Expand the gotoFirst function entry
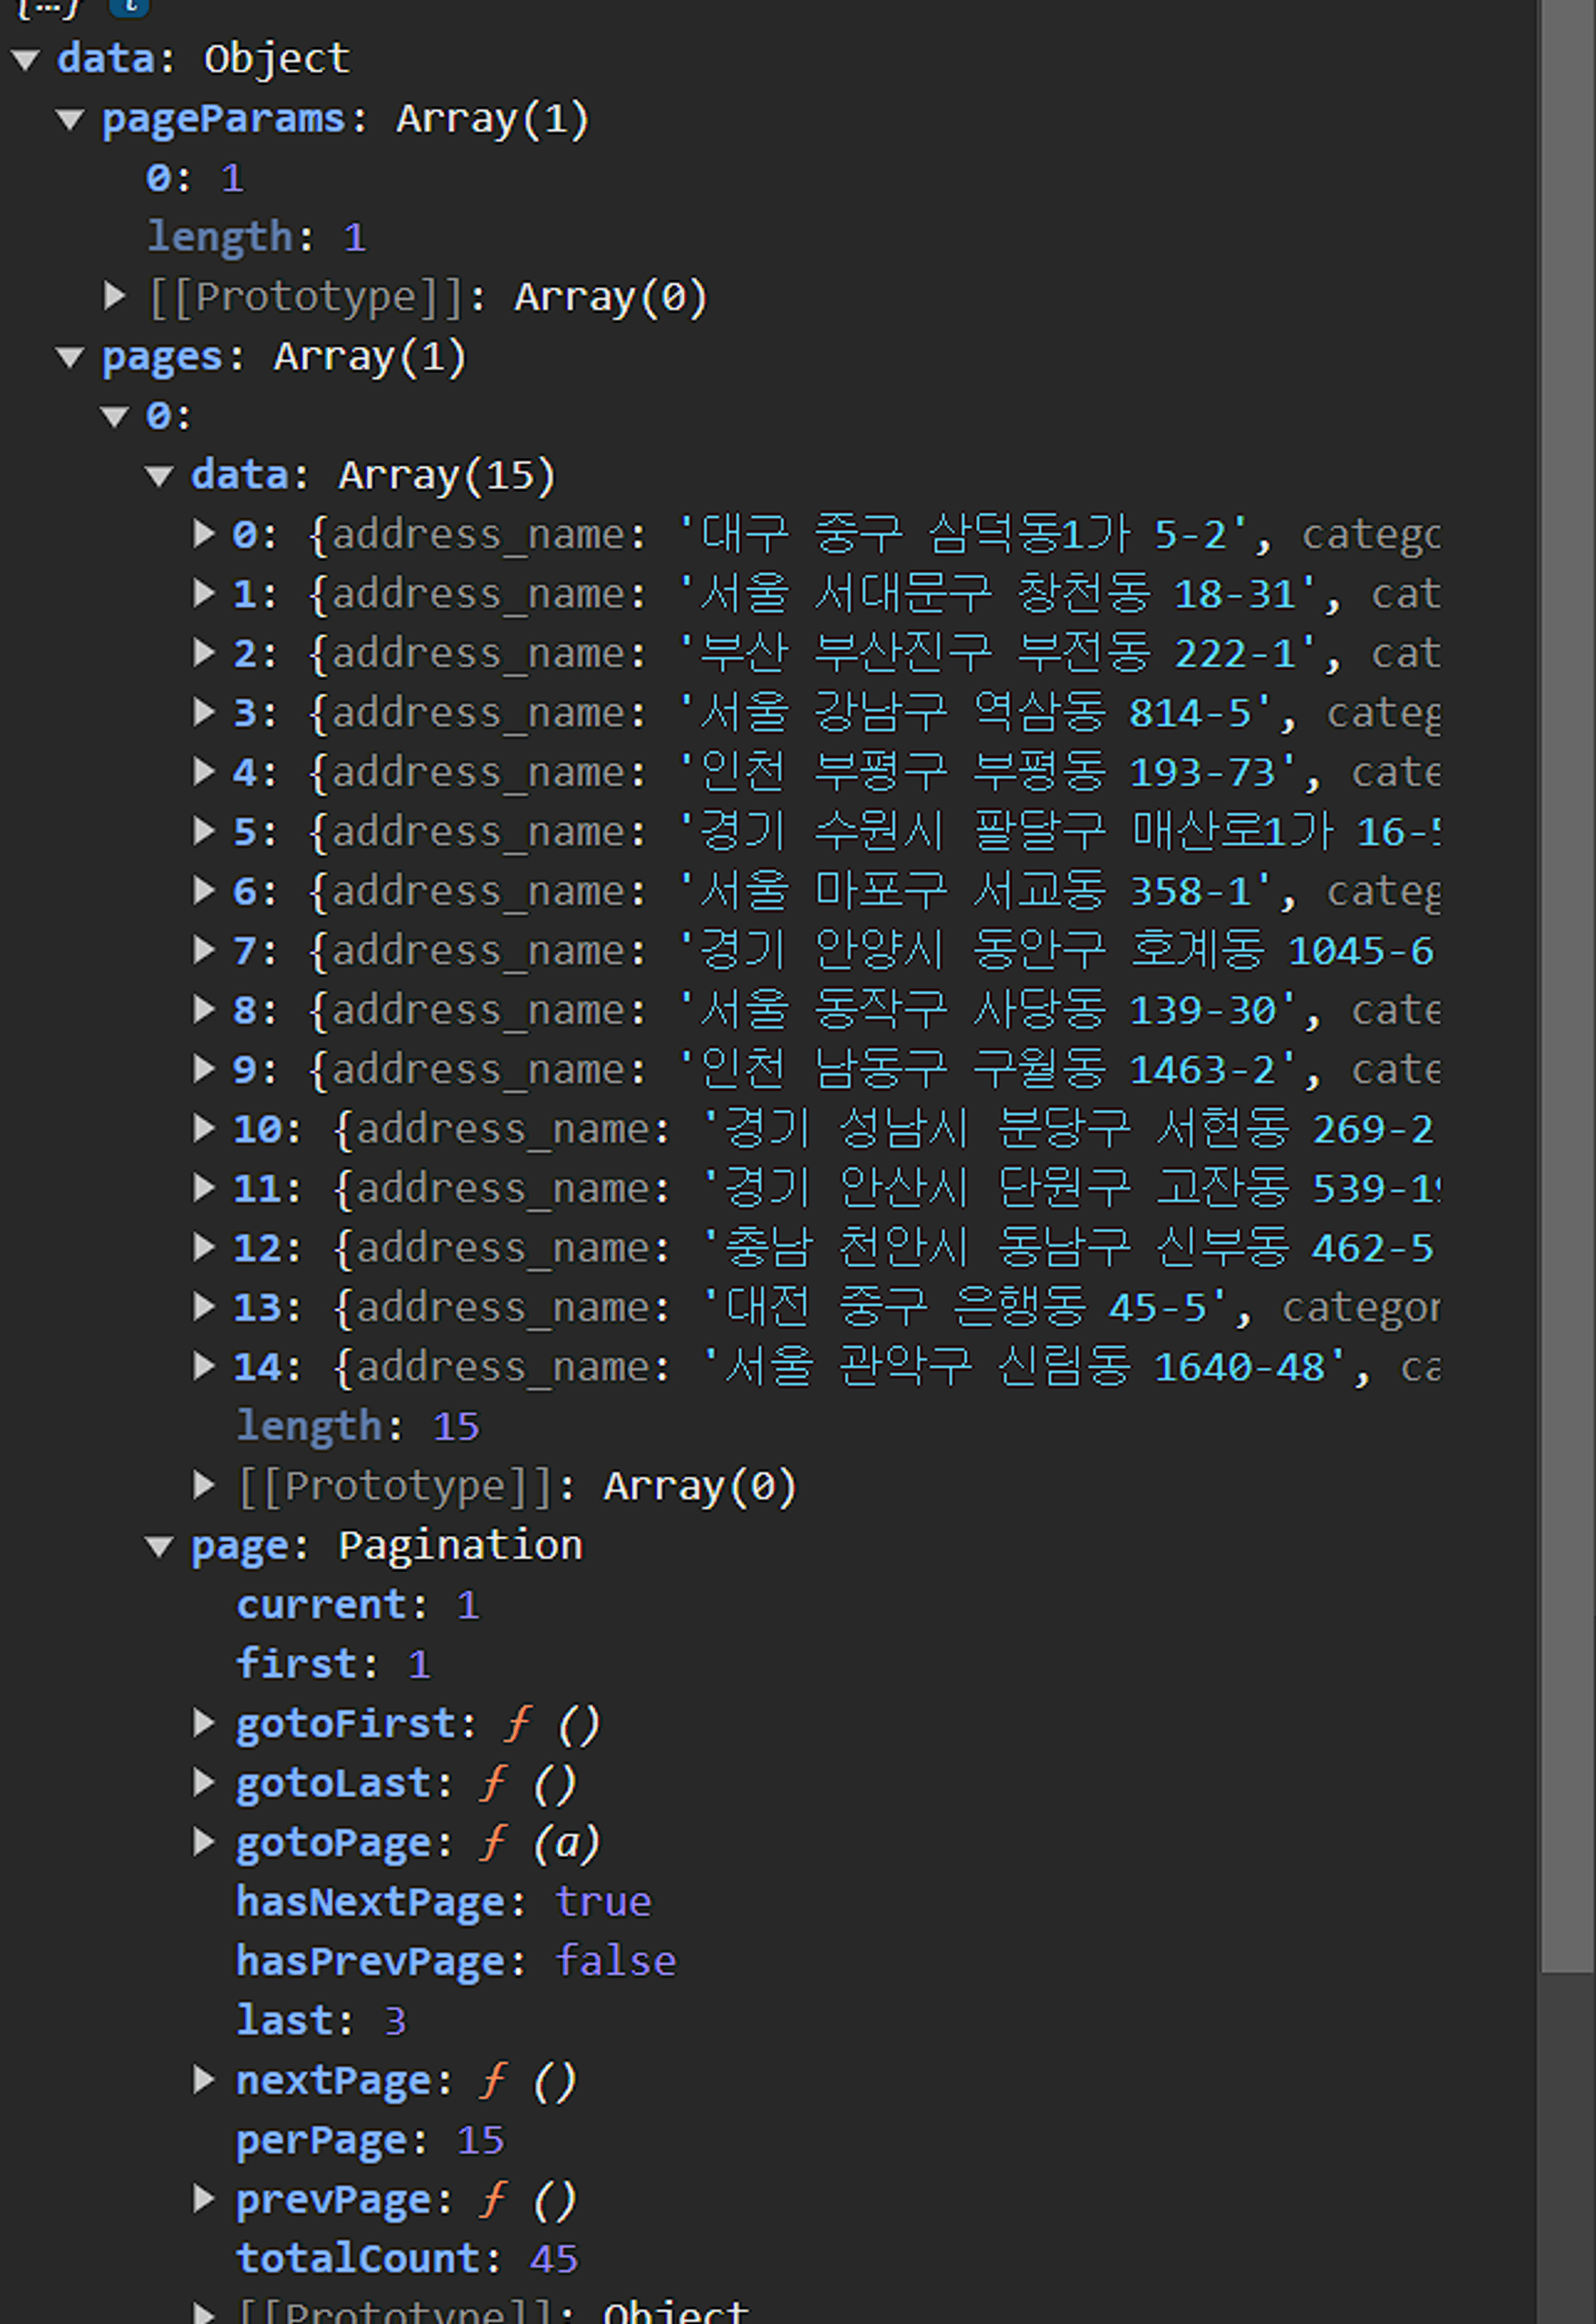Viewport: 1596px width, 2324px height. coord(204,1723)
